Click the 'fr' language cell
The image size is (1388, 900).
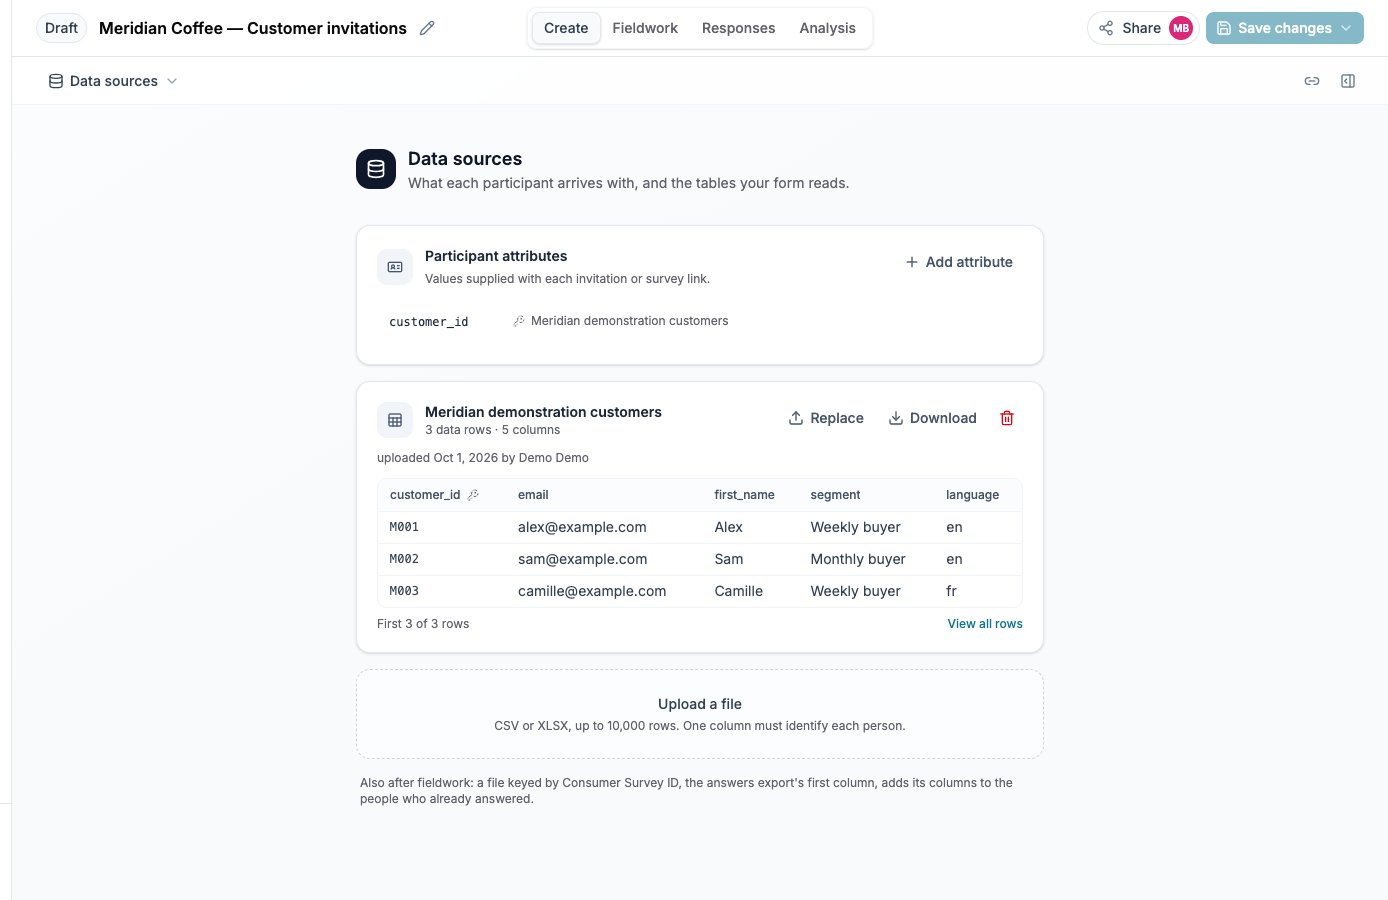[x=951, y=591]
